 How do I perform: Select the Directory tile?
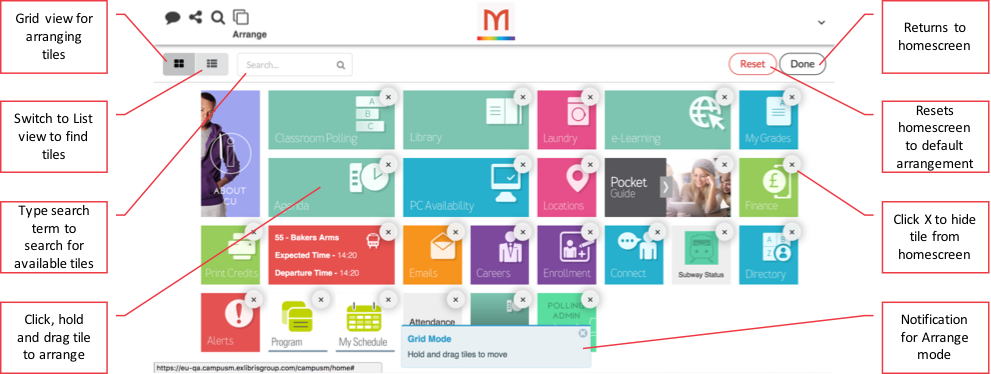click(x=769, y=255)
